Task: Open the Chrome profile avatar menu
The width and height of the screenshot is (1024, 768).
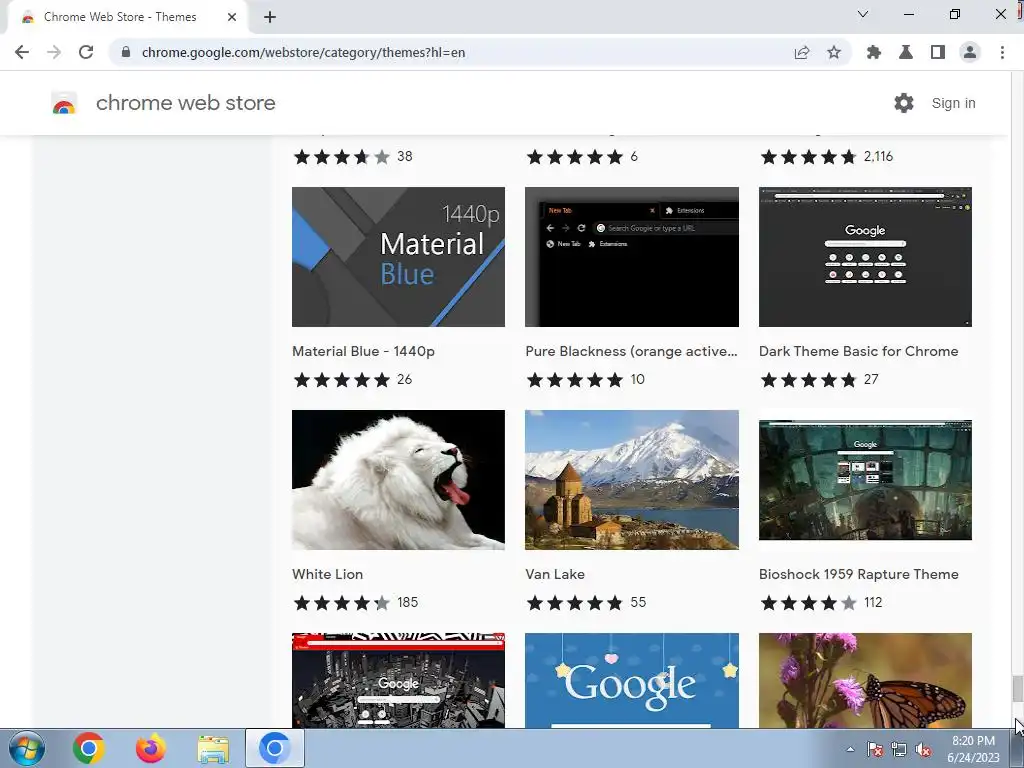Action: [x=970, y=52]
